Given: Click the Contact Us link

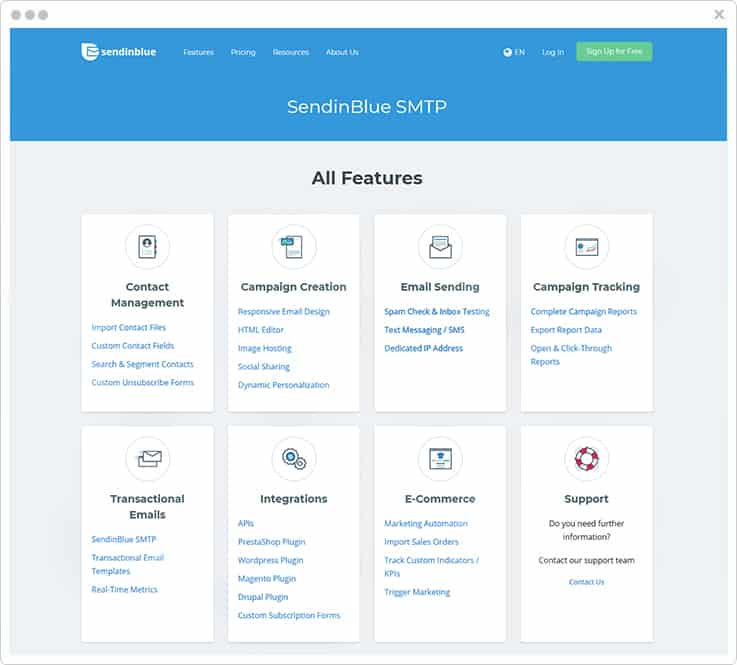Looking at the screenshot, I should (x=587, y=582).
